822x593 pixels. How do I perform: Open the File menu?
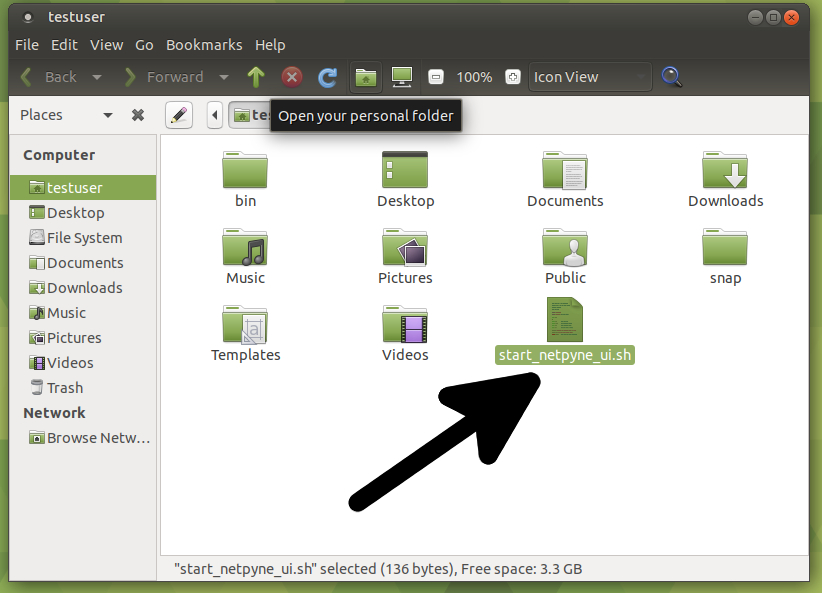(27, 45)
